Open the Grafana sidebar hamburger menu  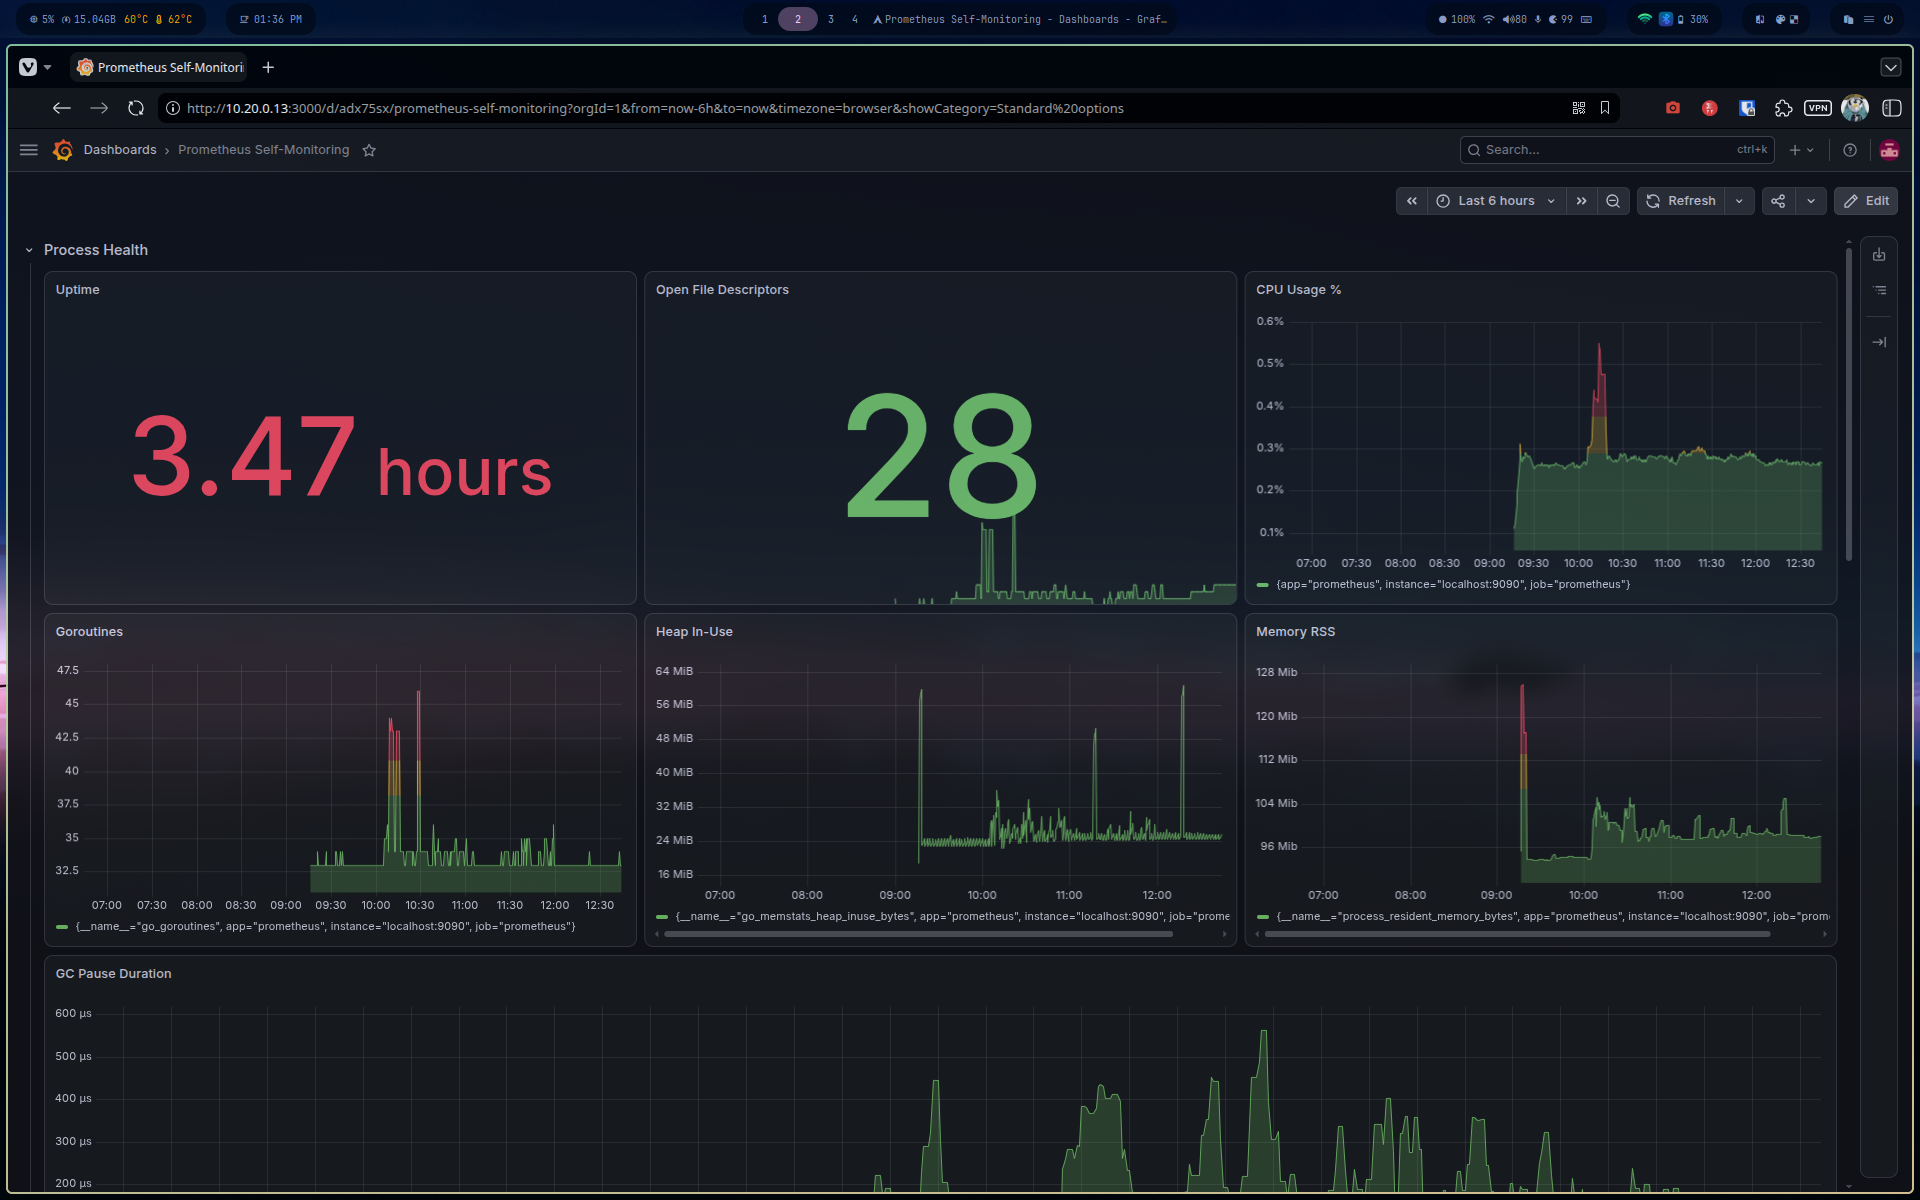click(29, 150)
